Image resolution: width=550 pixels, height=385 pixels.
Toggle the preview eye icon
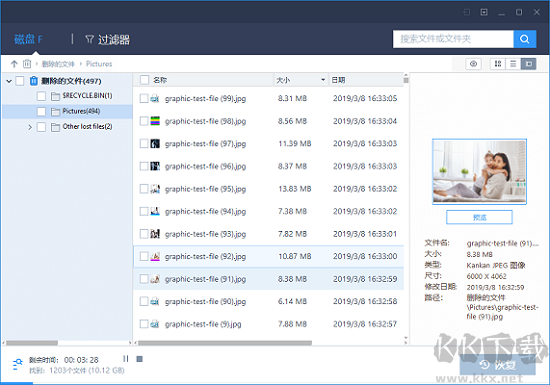(474, 64)
